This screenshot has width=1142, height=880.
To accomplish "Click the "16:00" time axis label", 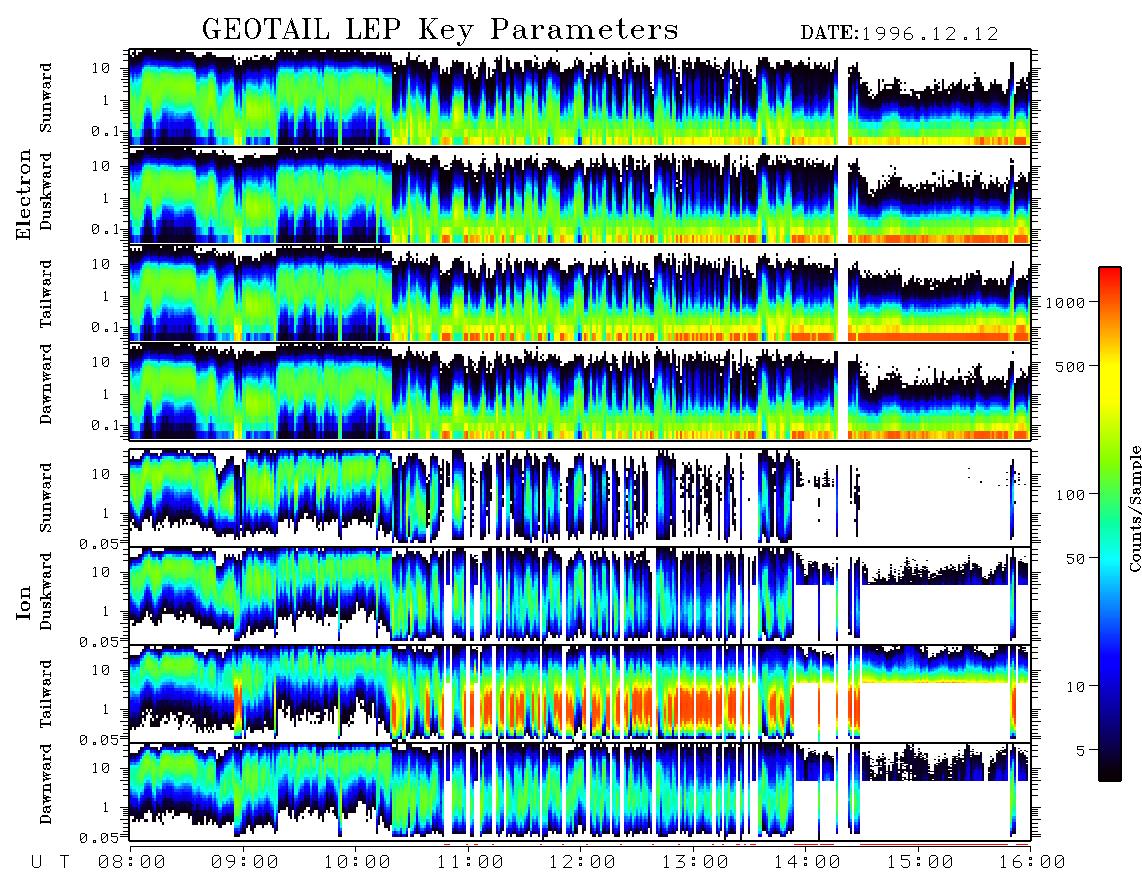I will pos(1032,862).
